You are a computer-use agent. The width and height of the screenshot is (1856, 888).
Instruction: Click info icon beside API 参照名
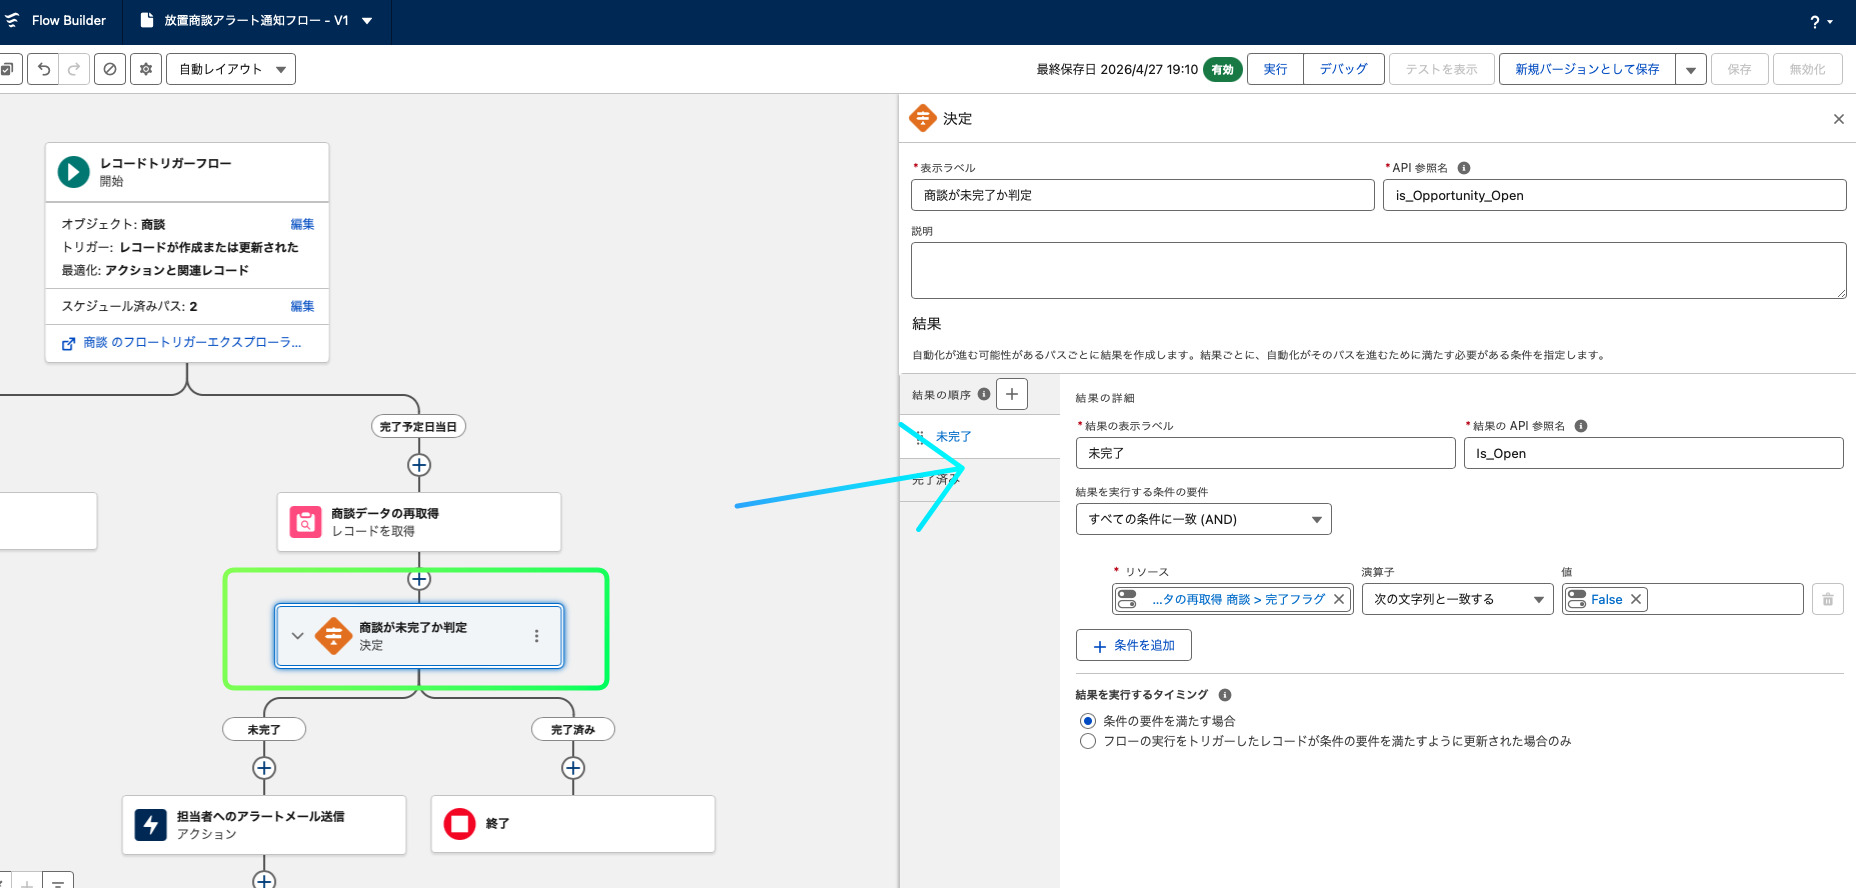[x=1464, y=168]
